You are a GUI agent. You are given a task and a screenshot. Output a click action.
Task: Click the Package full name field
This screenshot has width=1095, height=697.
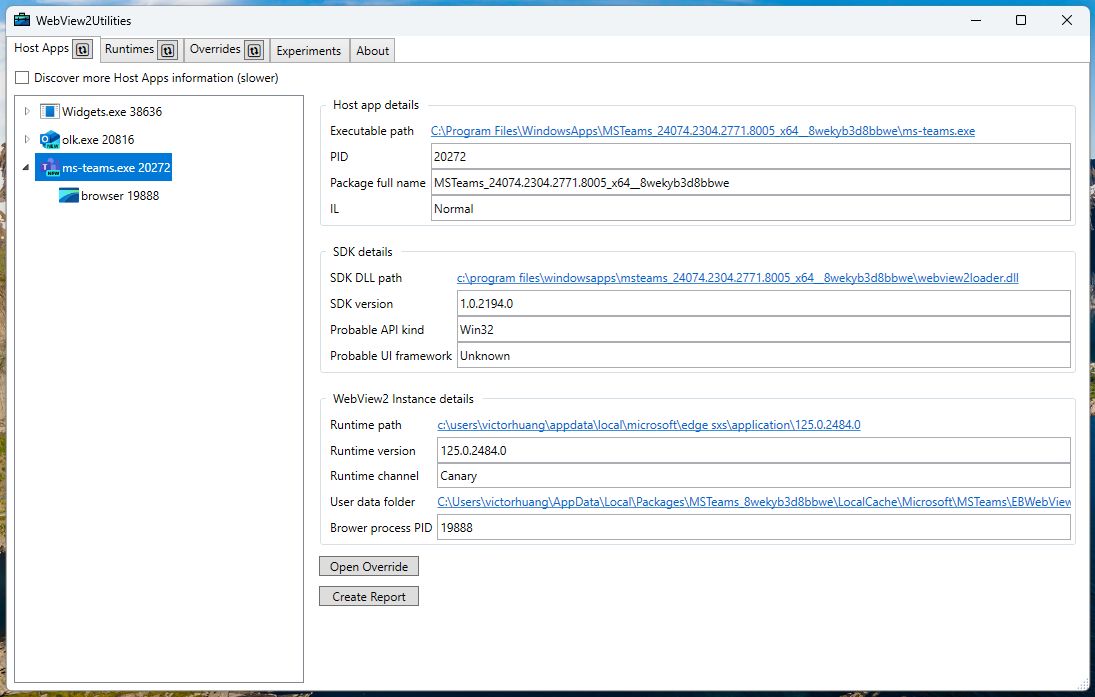click(x=751, y=182)
